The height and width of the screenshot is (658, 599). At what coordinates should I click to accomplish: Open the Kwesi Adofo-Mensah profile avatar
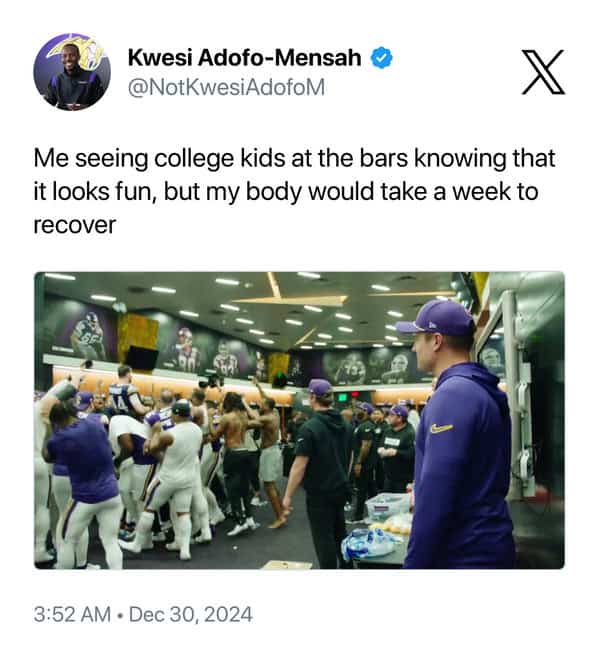[72, 72]
